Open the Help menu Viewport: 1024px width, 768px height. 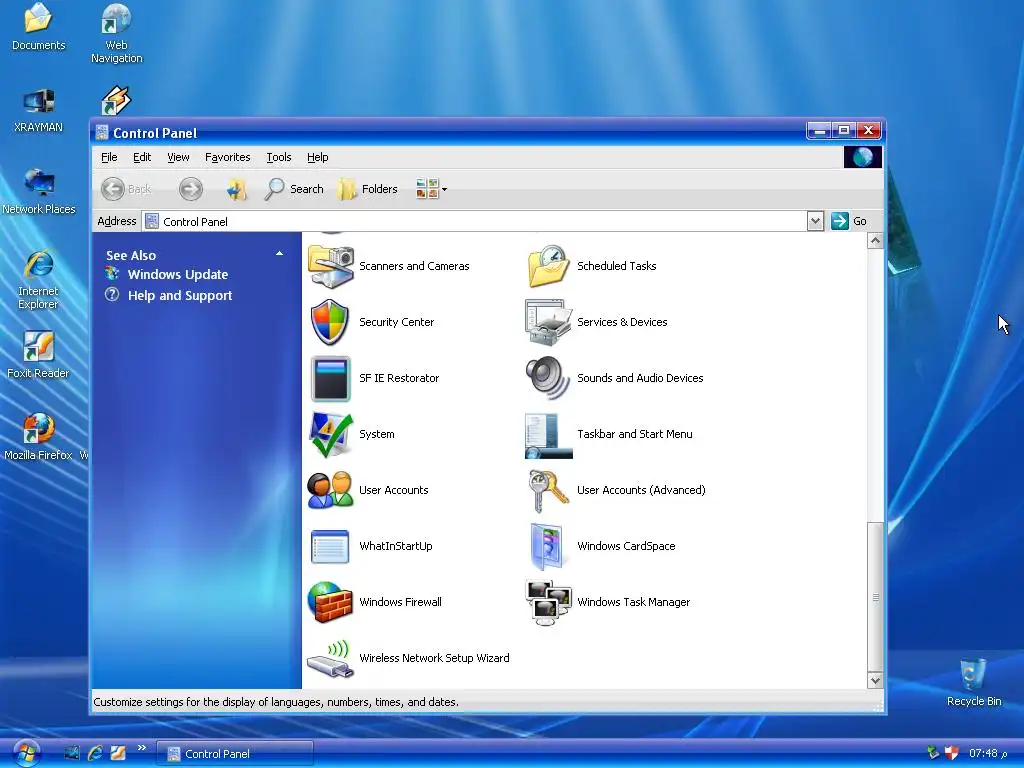pos(317,157)
